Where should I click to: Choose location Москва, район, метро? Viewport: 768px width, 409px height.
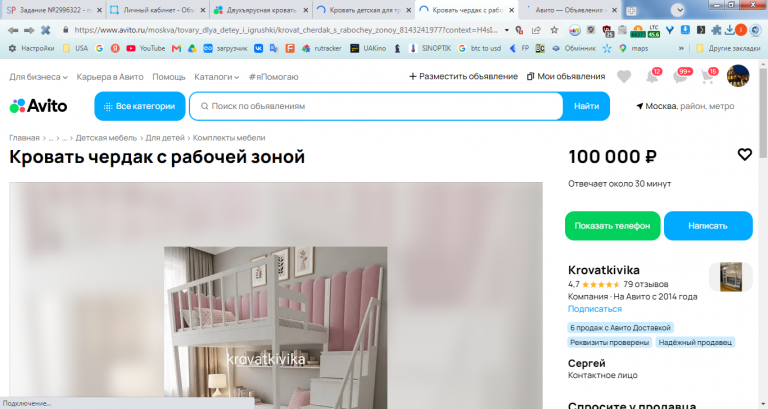685,106
